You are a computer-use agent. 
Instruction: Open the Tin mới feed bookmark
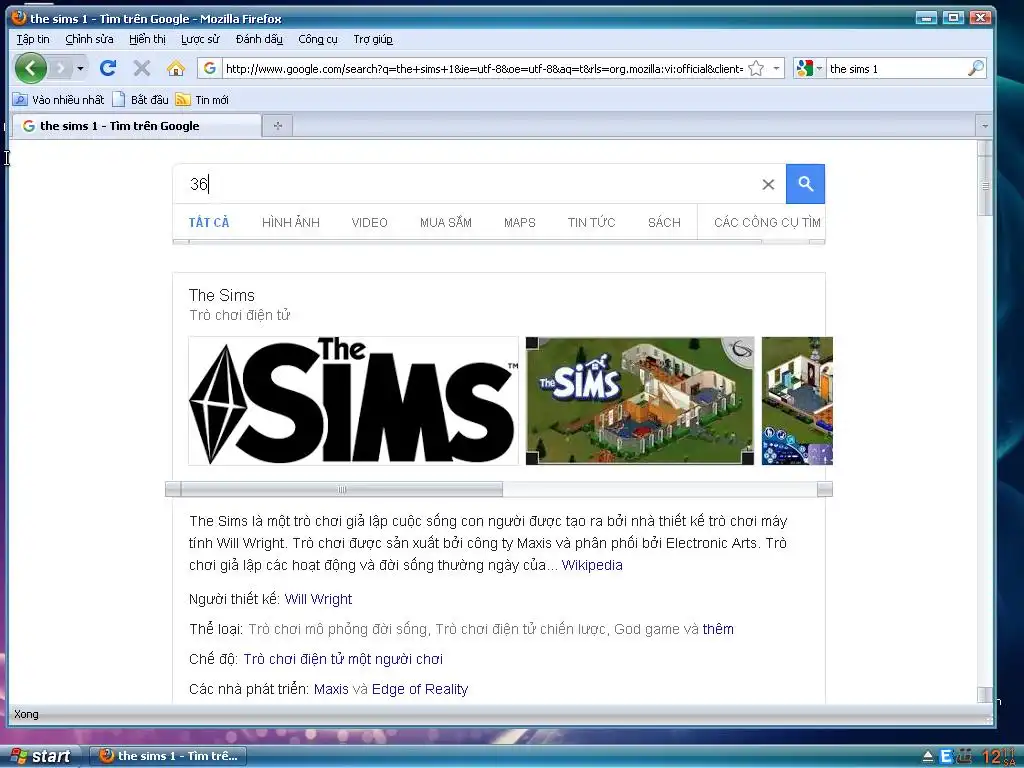tap(202, 100)
